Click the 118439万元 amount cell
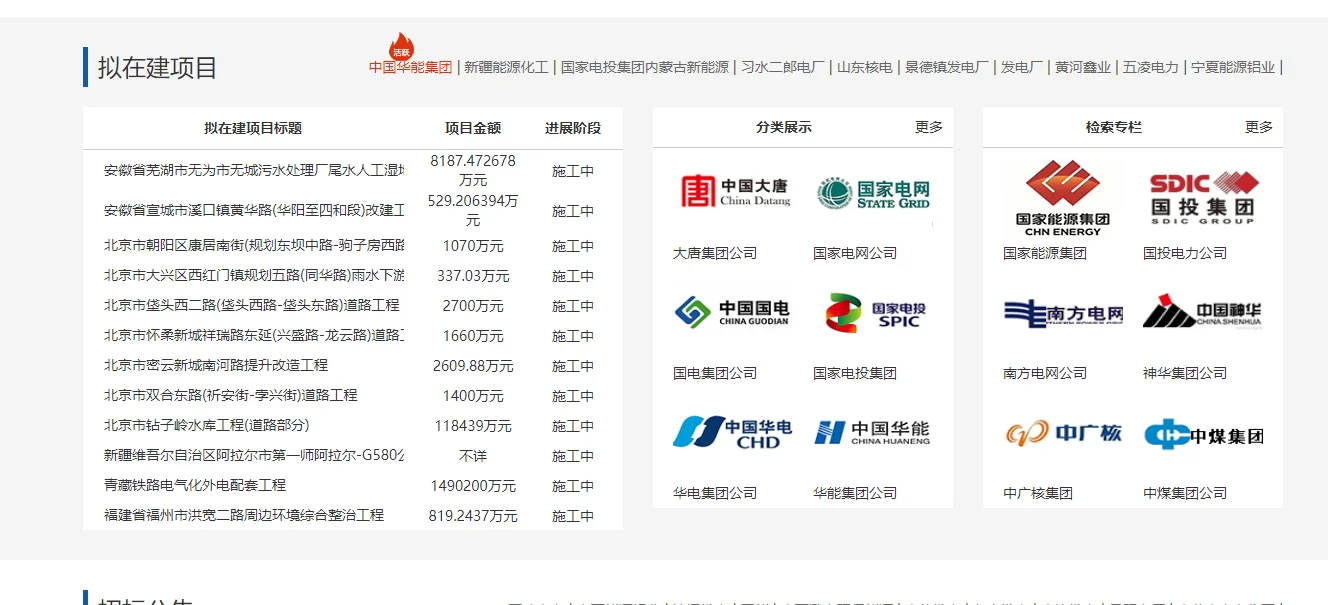The width and height of the screenshot is (1328, 605). 473,426
